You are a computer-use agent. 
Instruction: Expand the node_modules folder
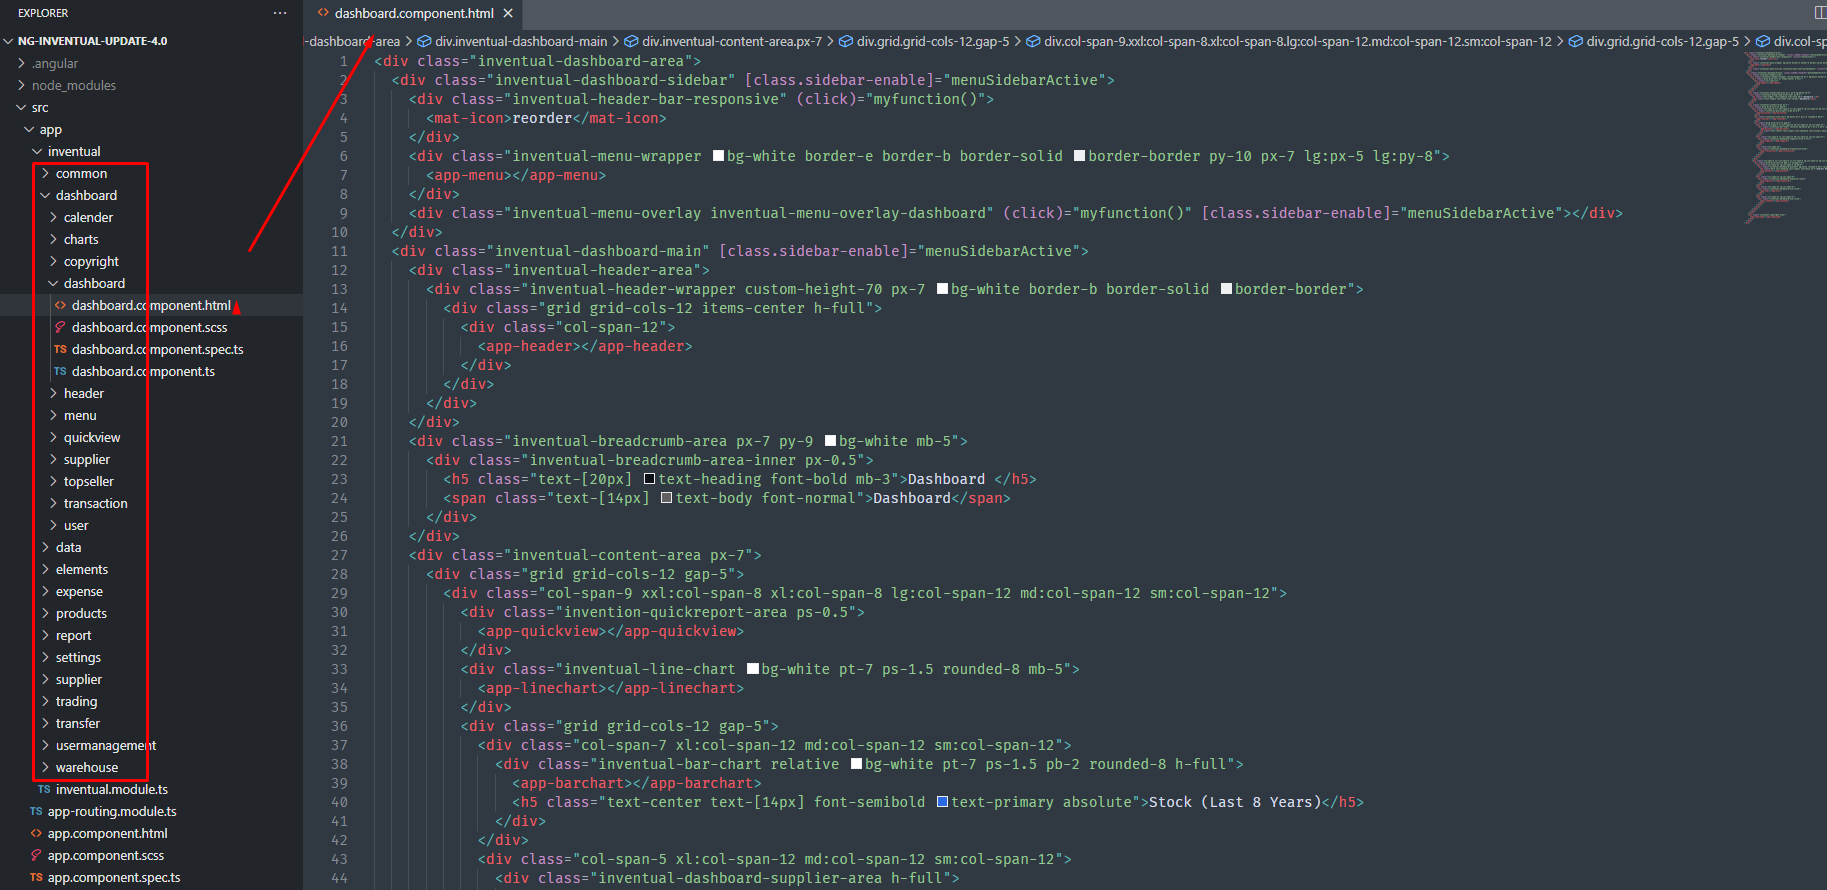point(73,85)
